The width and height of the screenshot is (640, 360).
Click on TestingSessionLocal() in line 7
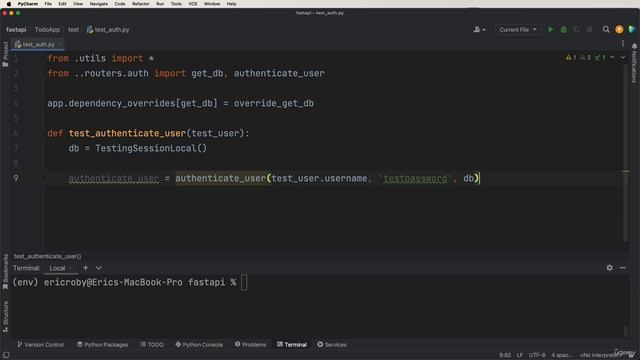(x=151, y=148)
